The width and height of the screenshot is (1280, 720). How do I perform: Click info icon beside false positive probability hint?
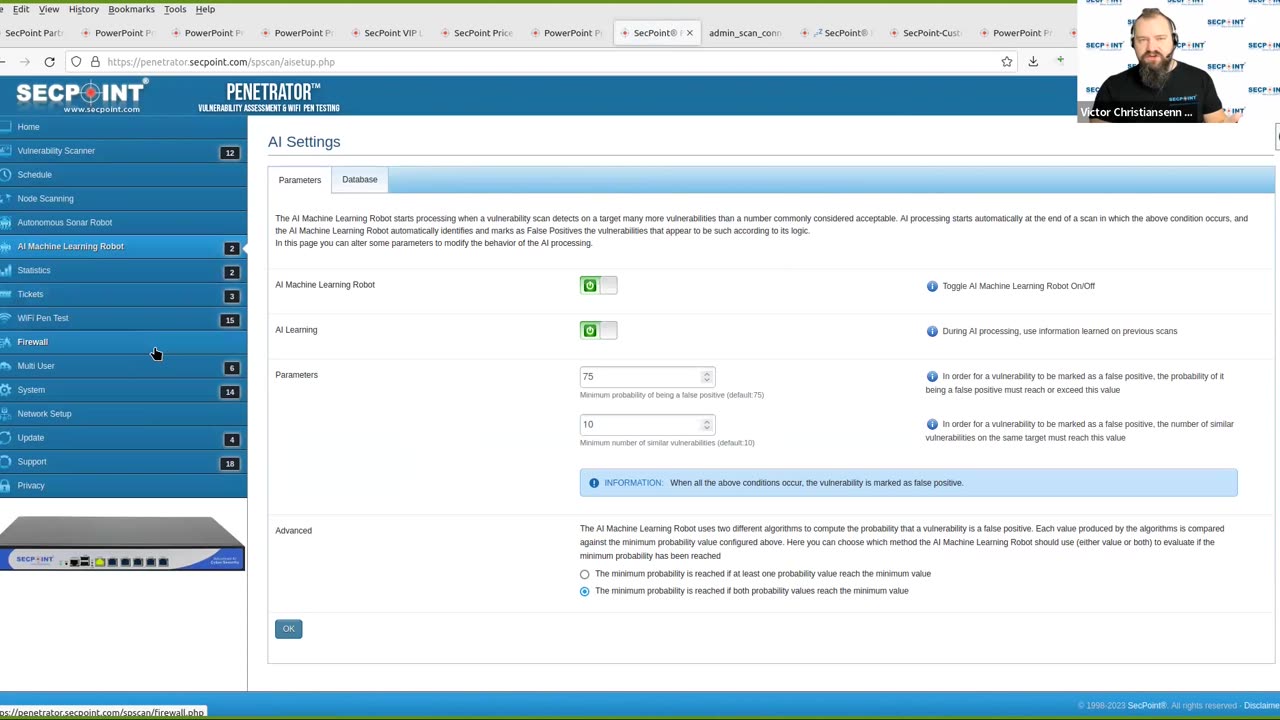(932, 376)
